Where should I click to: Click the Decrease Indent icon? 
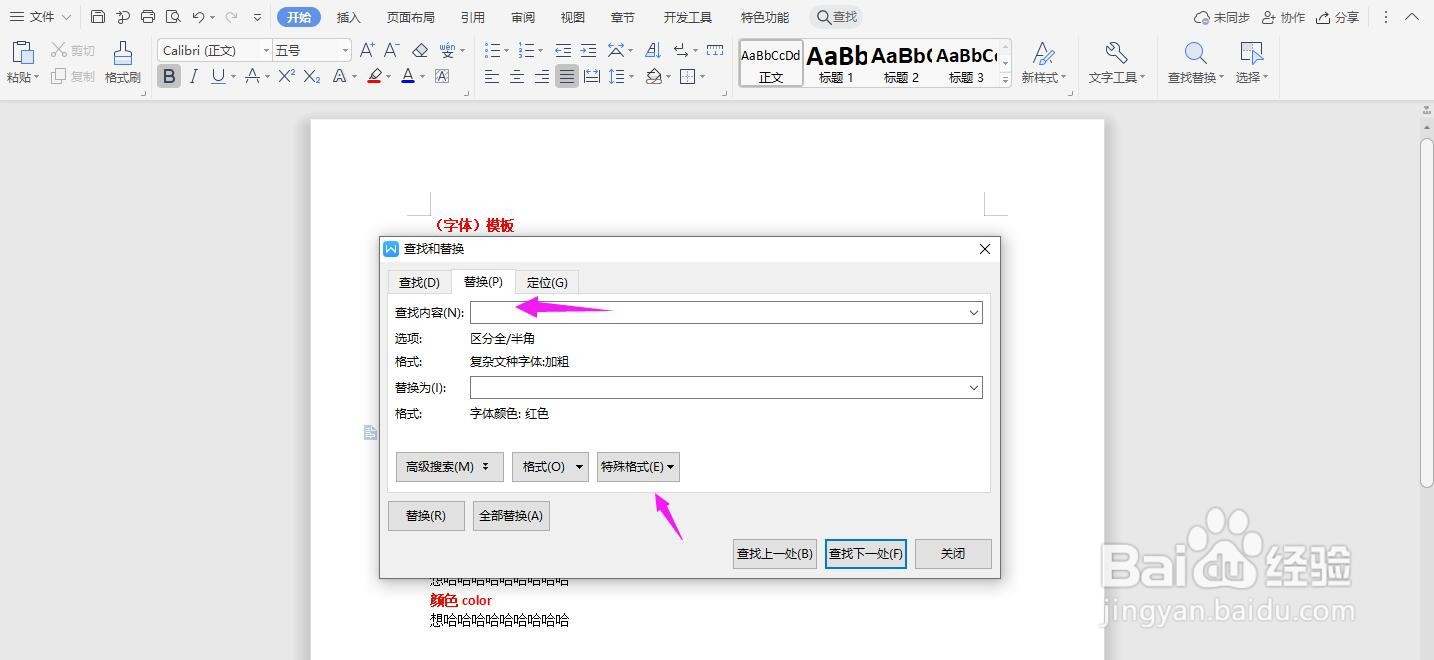pyautogui.click(x=563, y=50)
